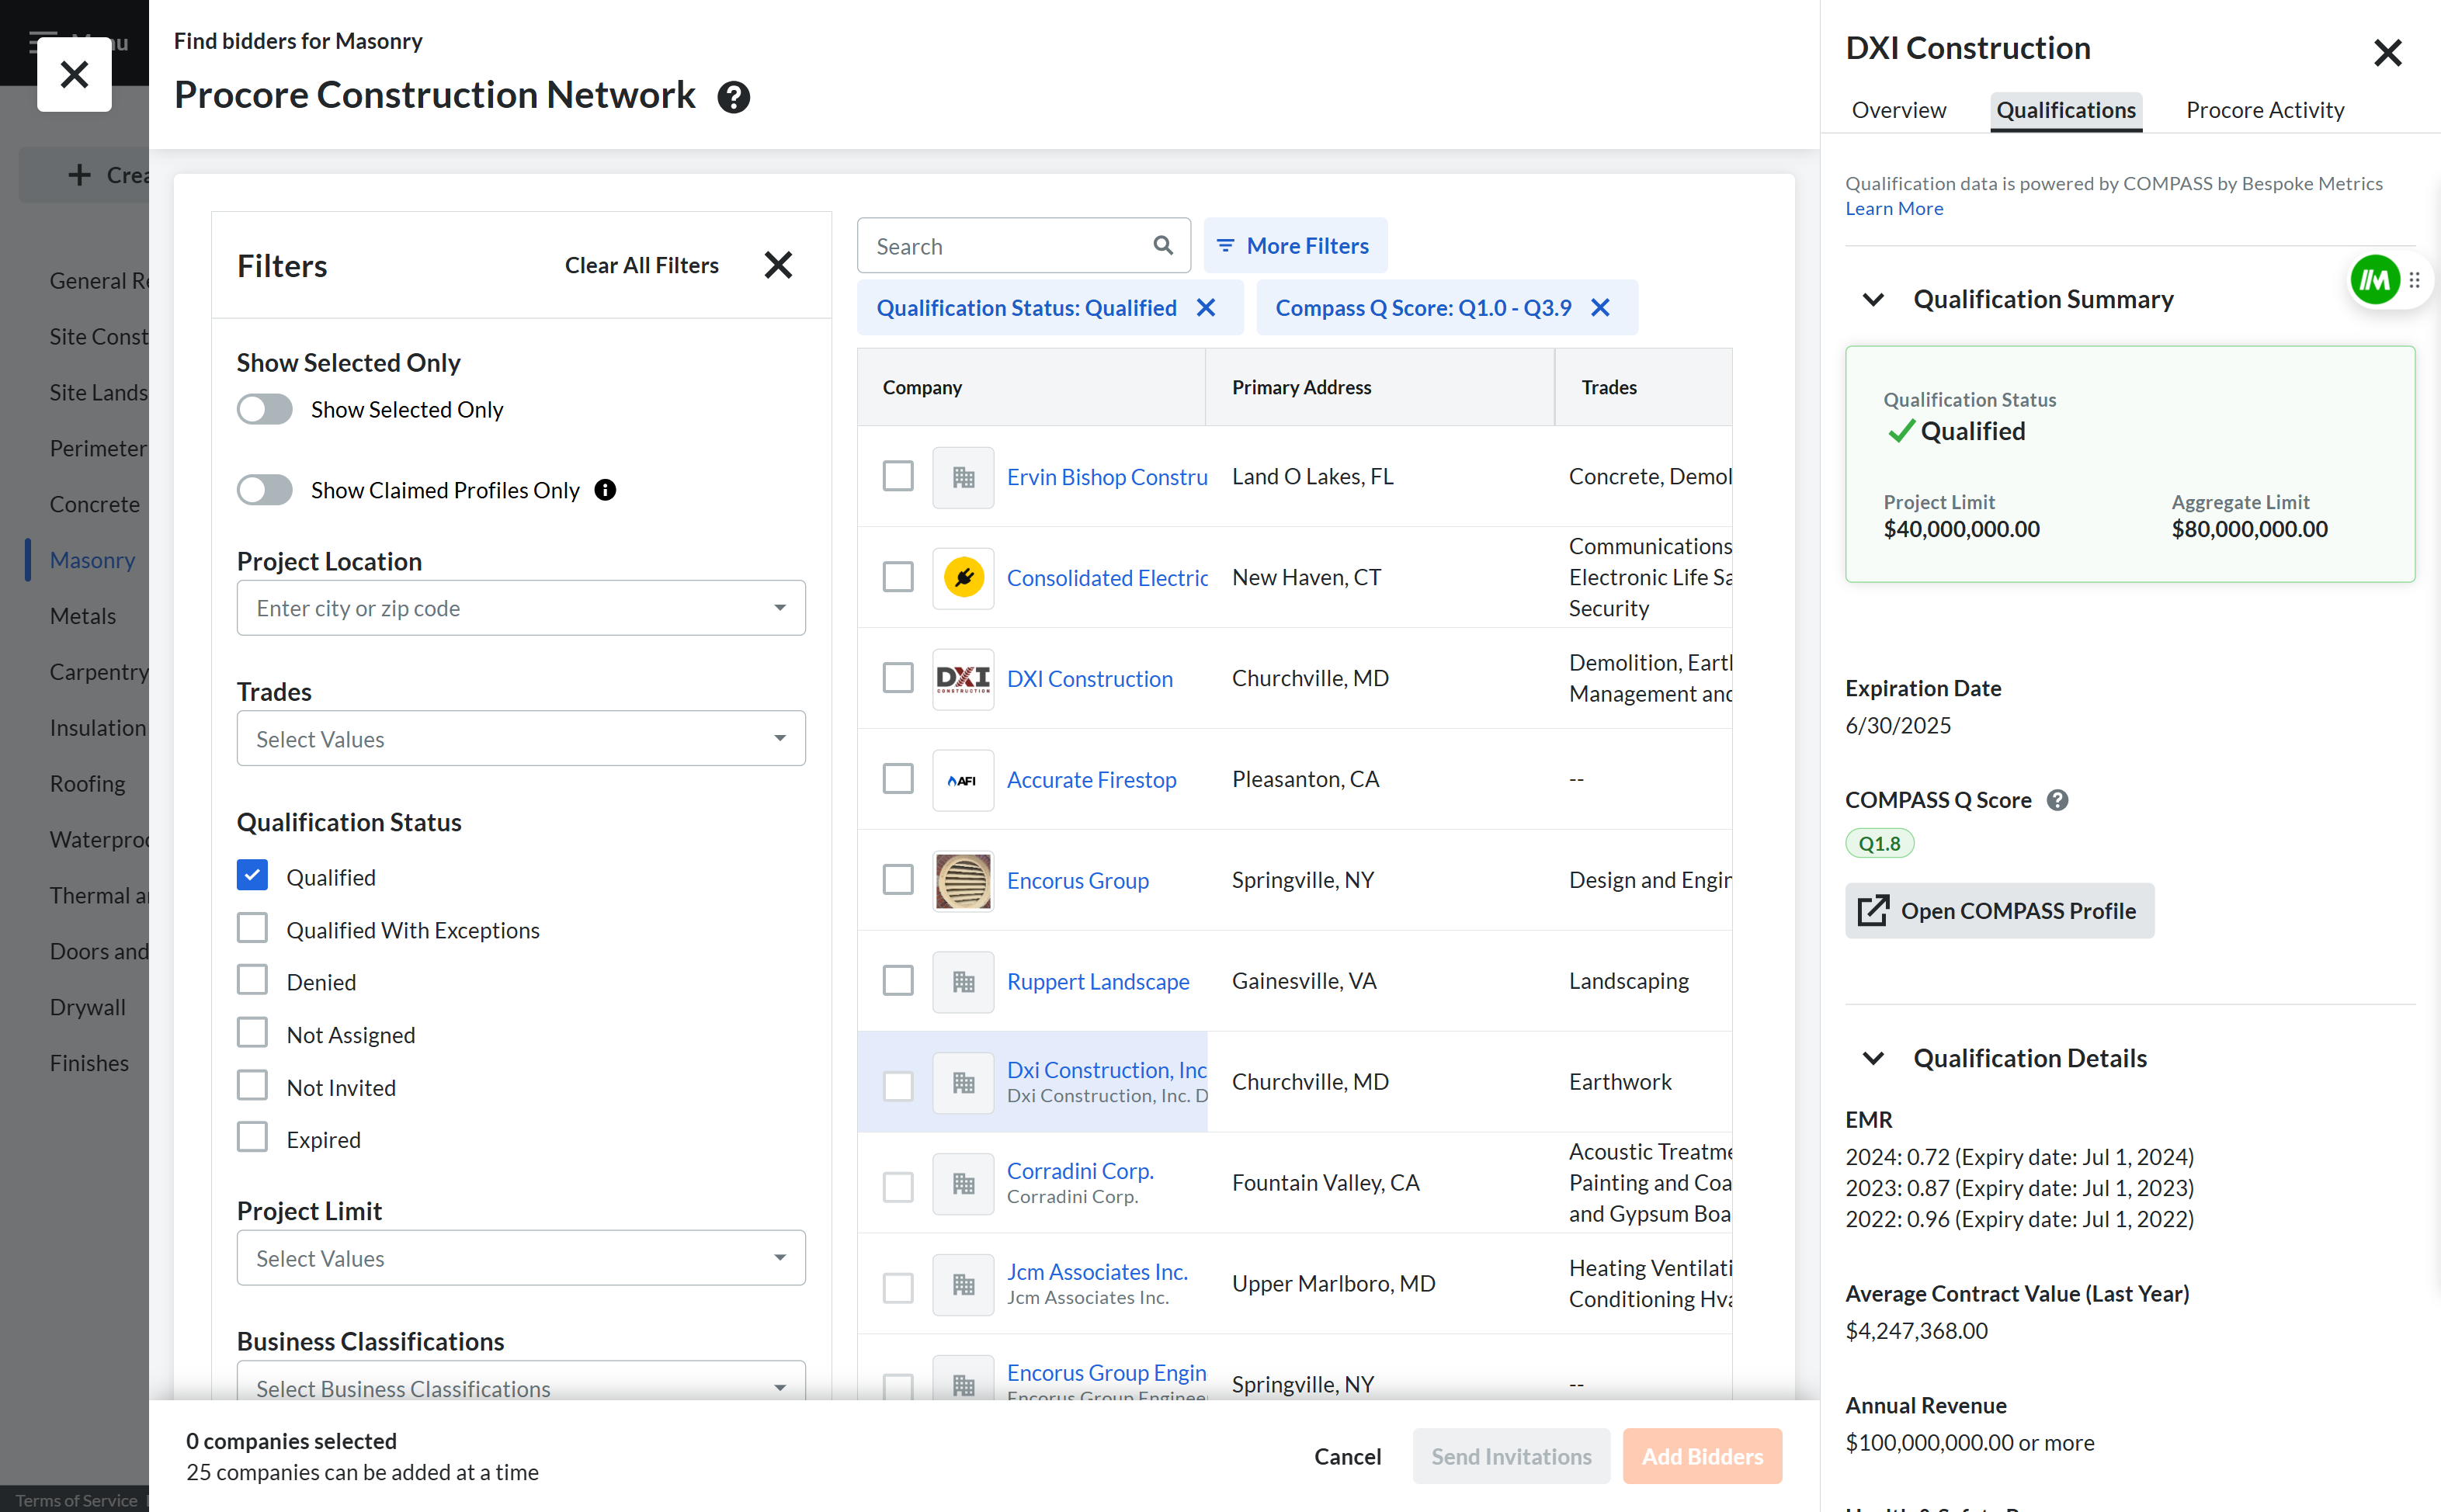The width and height of the screenshot is (2441, 1512).
Task: Click the info icon beside Show Claimed Profiles Only
Action: point(605,490)
